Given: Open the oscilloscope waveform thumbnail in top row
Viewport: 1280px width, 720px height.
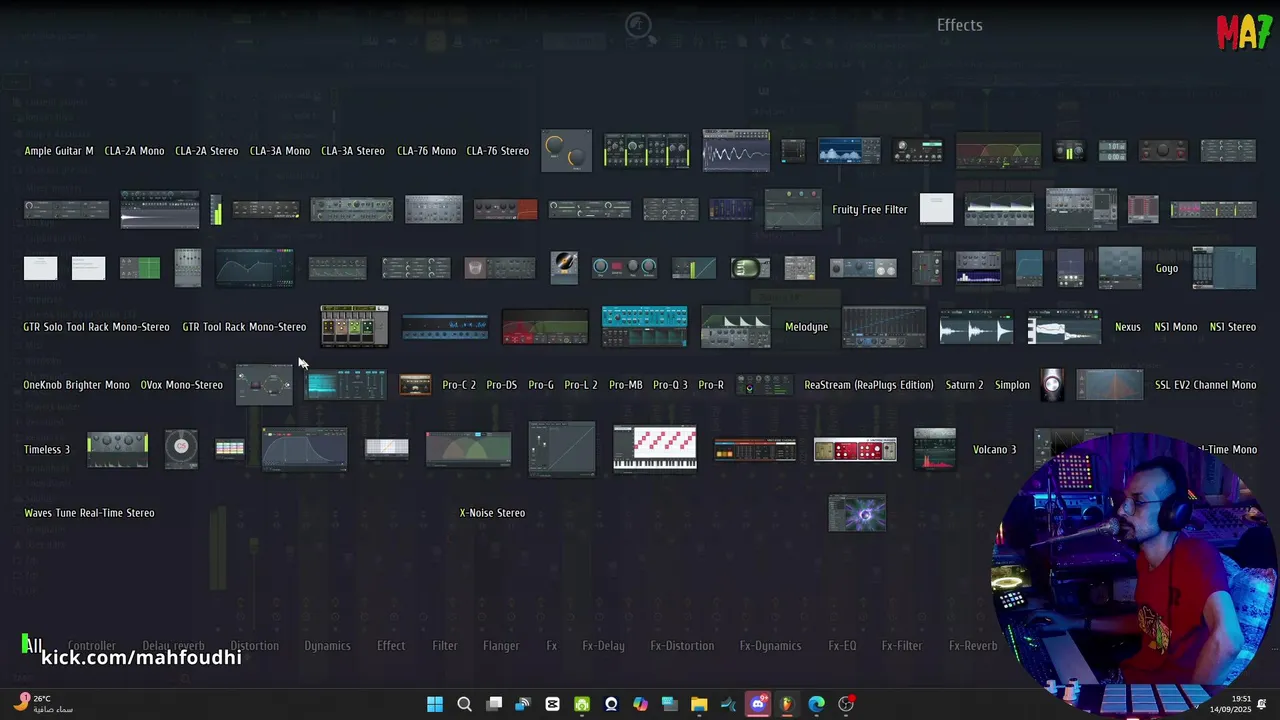Looking at the screenshot, I should [736, 151].
